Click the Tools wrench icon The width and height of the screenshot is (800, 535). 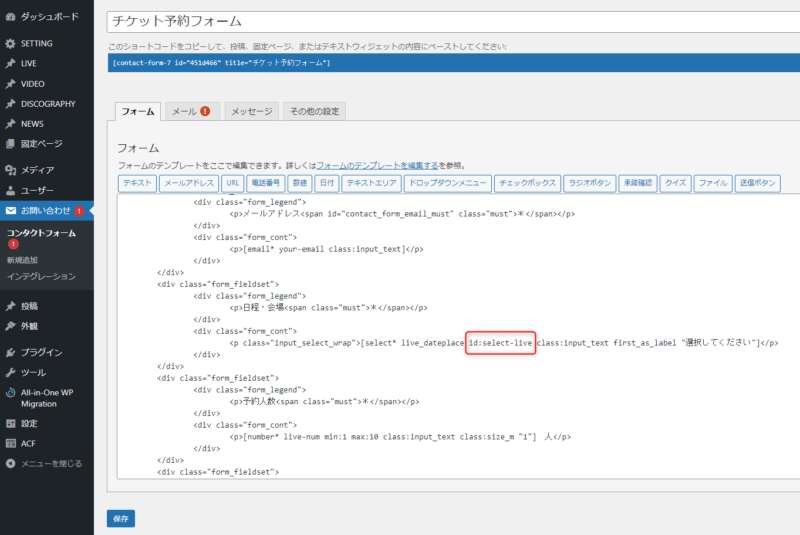pos(10,372)
